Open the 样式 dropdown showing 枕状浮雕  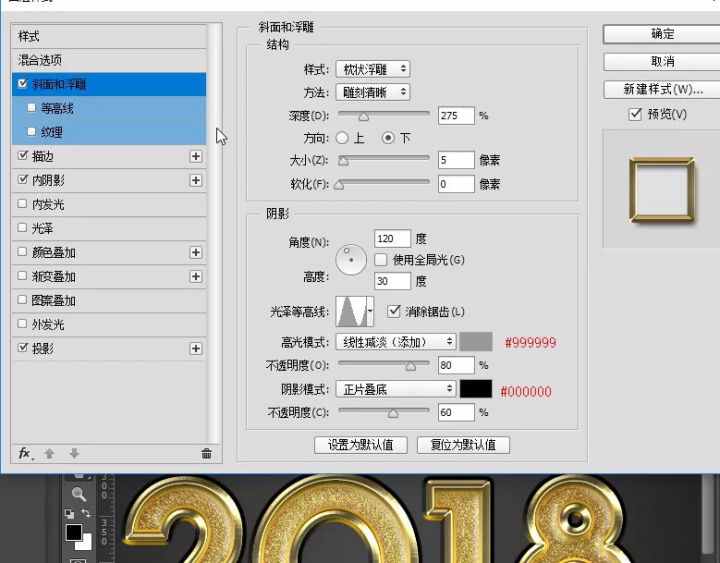pos(373,69)
